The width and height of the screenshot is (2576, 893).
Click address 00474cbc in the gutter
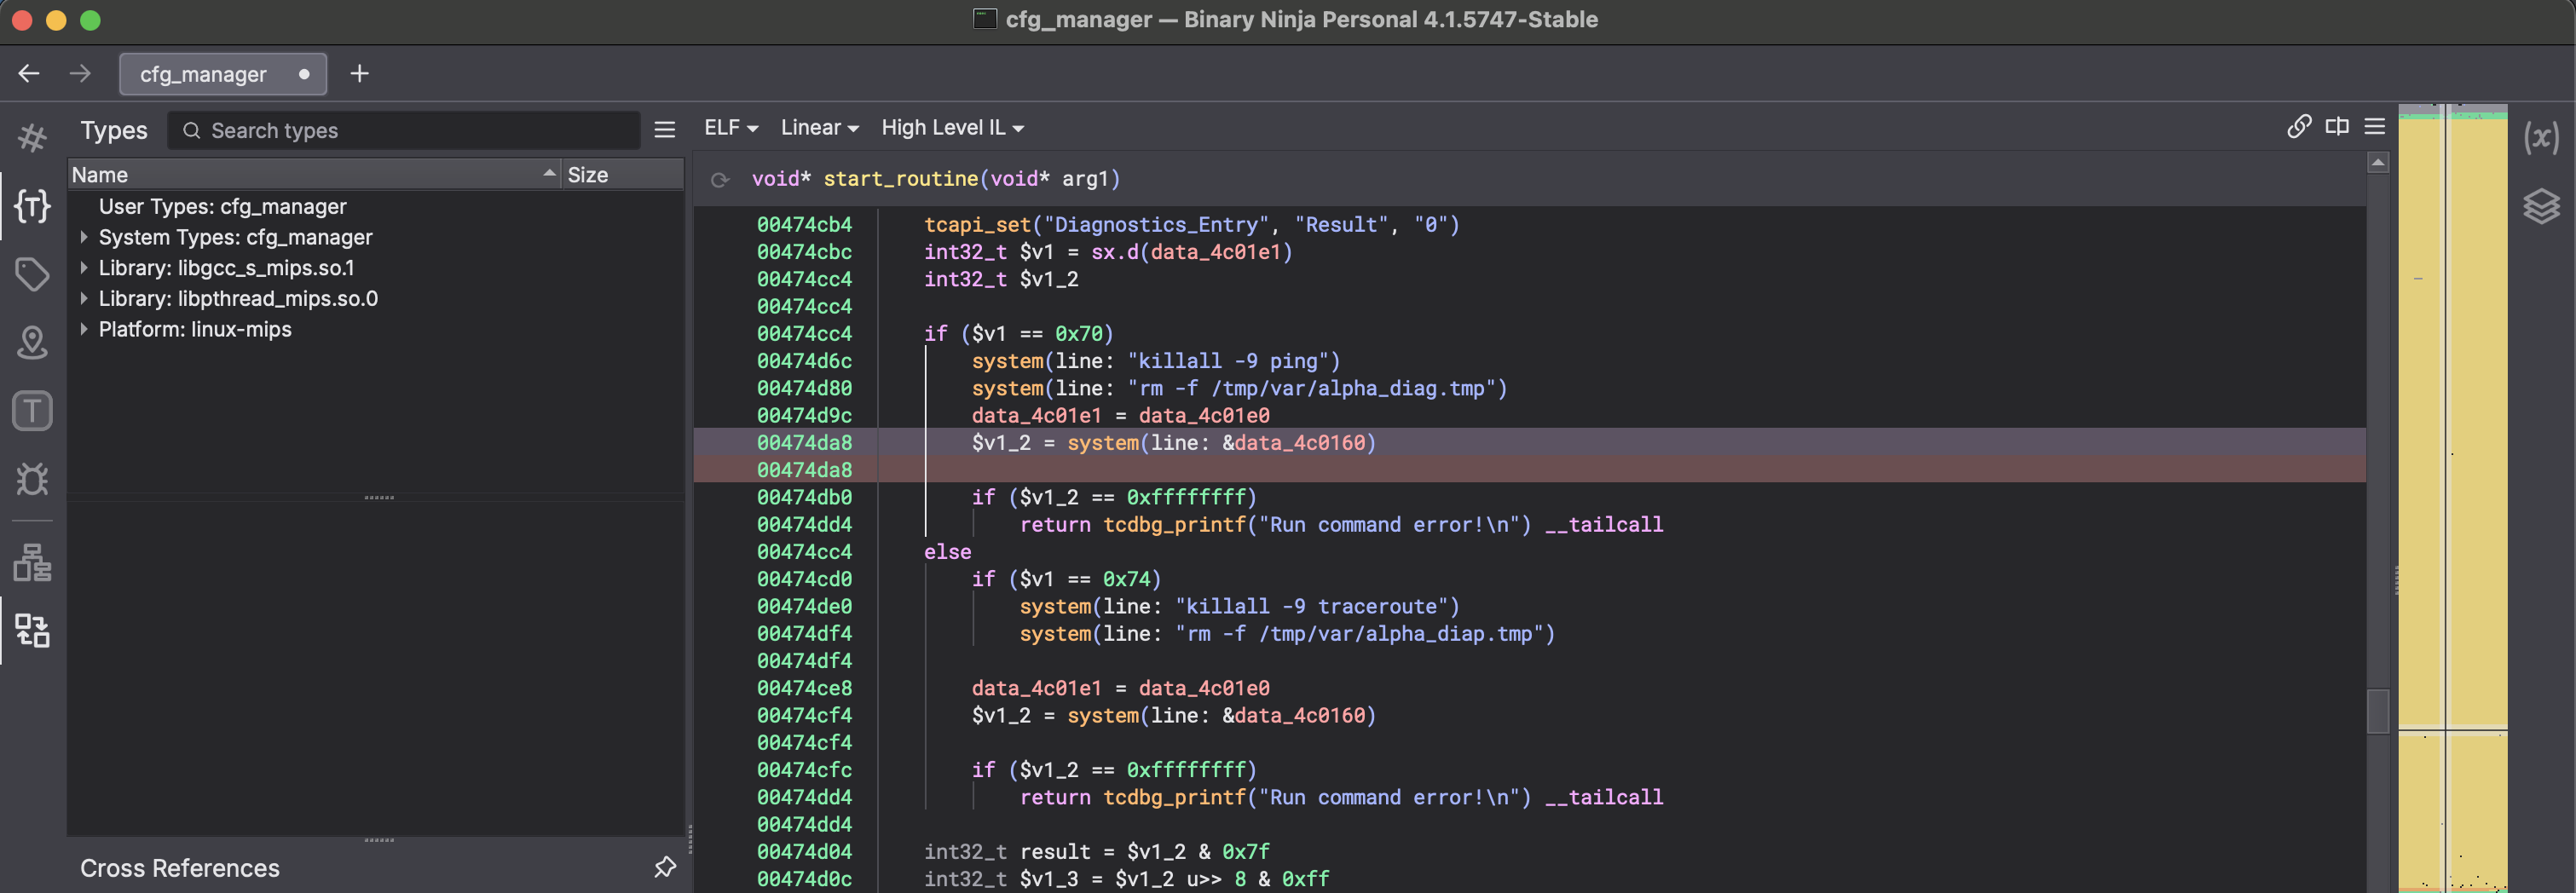(804, 252)
